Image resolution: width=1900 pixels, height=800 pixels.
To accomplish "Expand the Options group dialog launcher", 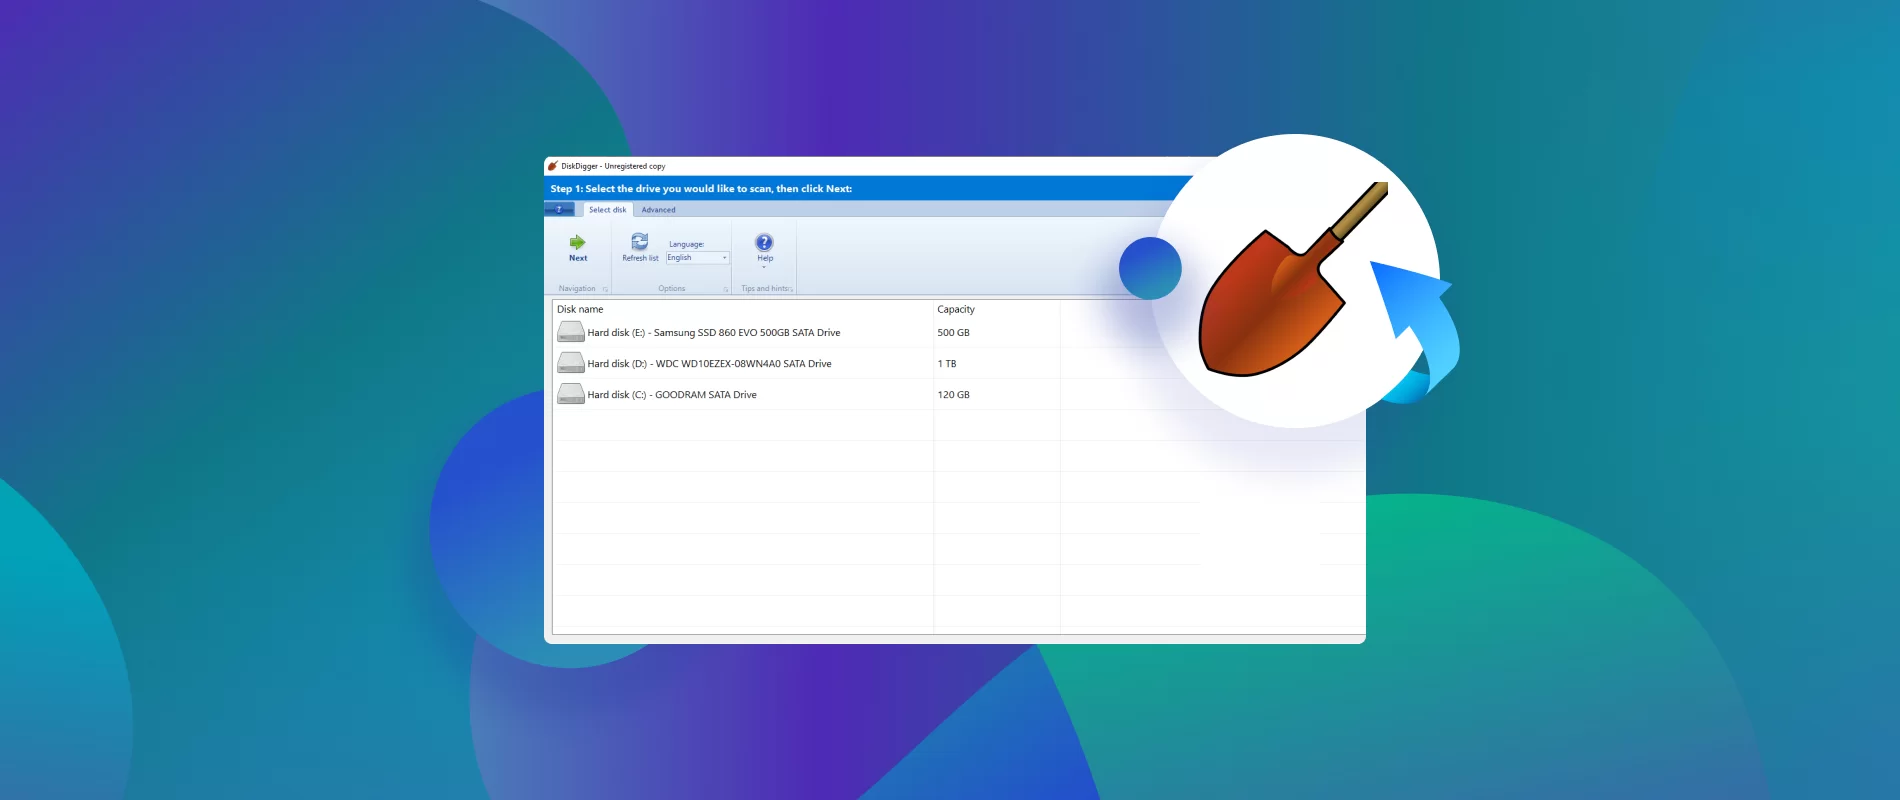I will (x=726, y=289).
